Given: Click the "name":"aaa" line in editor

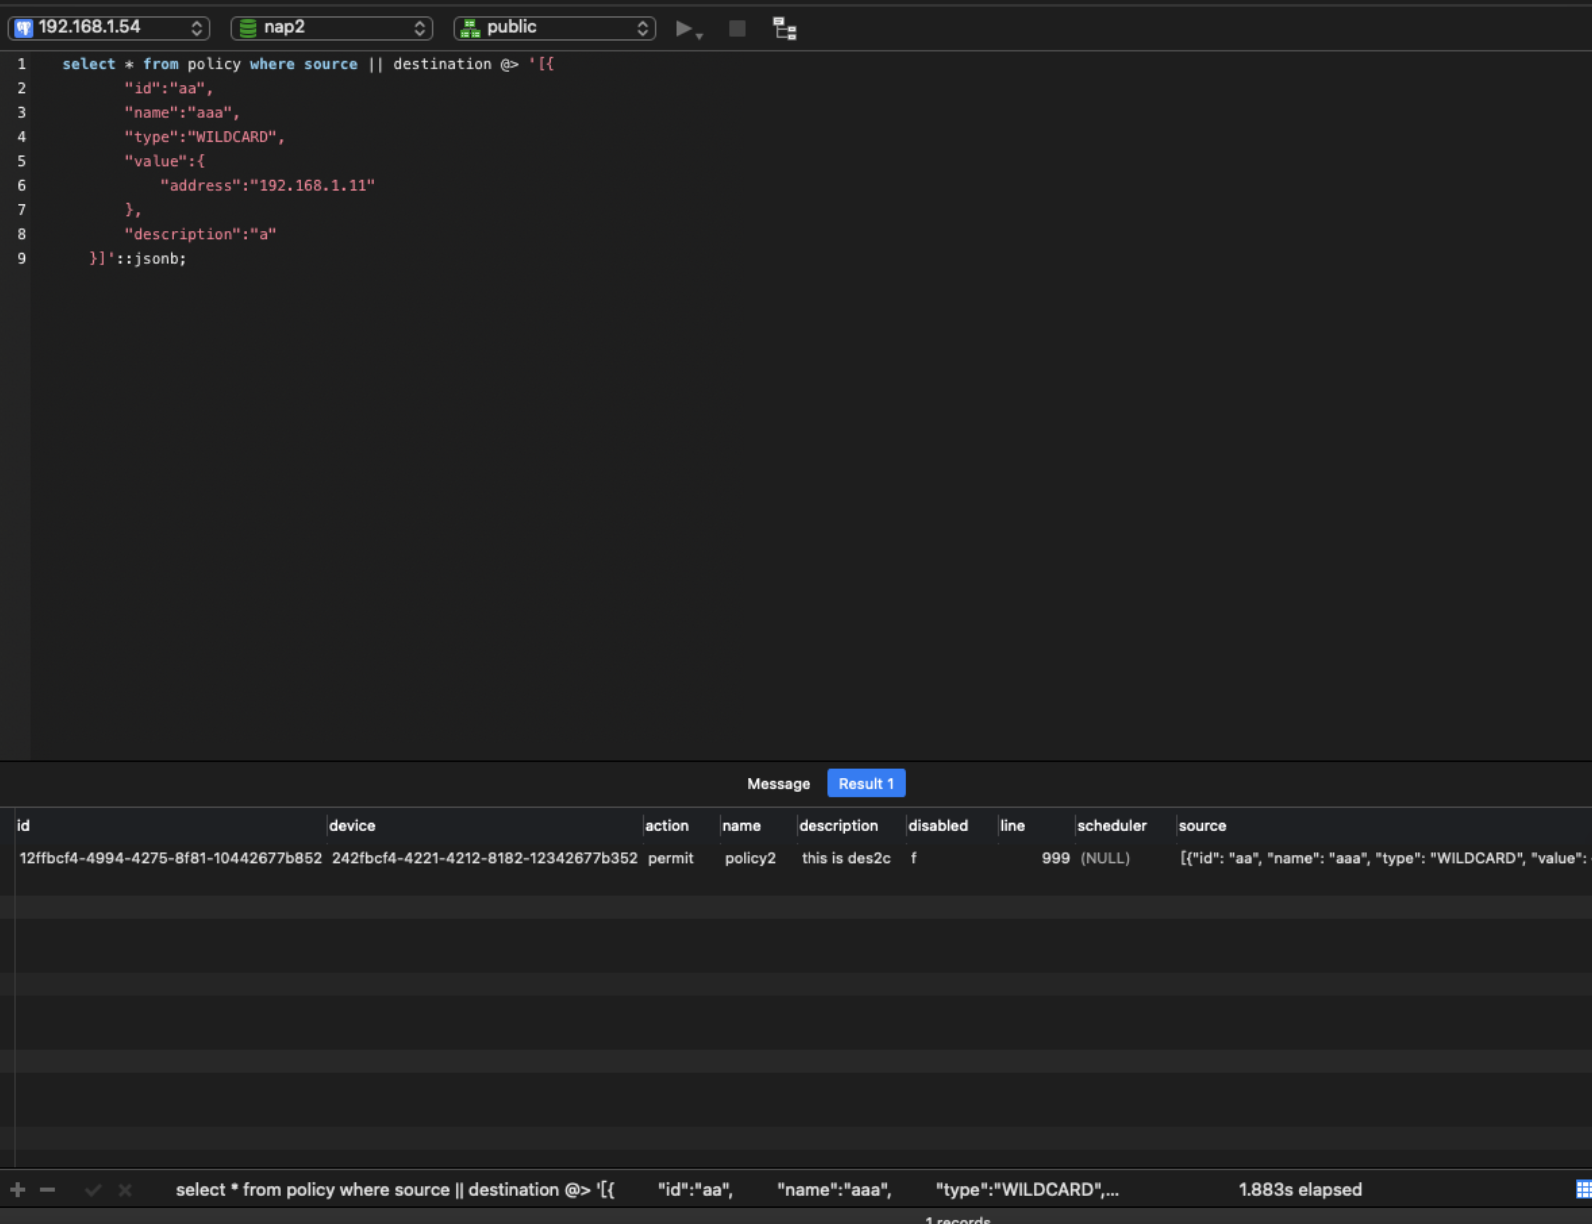Looking at the screenshot, I should point(182,112).
